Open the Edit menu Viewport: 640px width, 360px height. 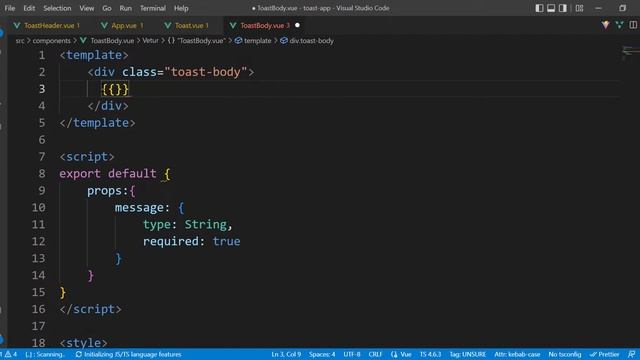tap(29, 8)
